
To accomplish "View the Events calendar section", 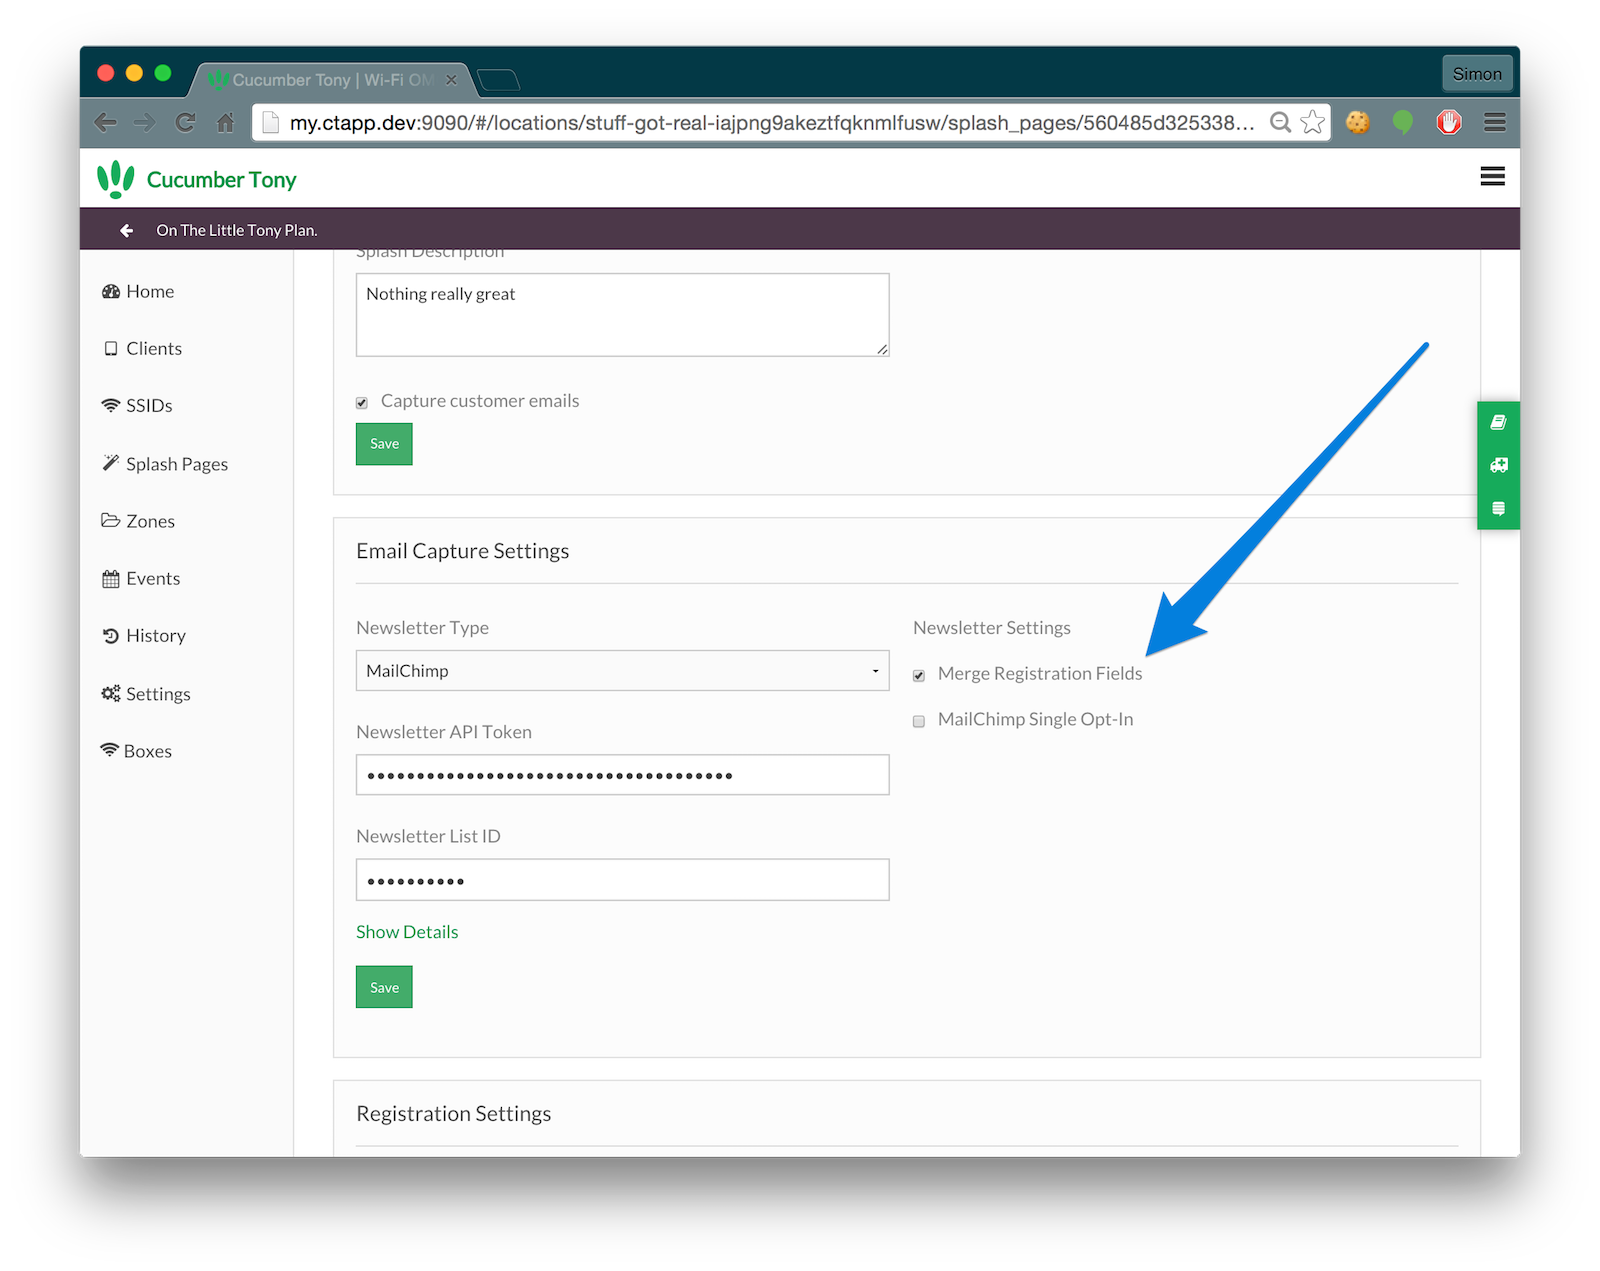I will pos(152,578).
